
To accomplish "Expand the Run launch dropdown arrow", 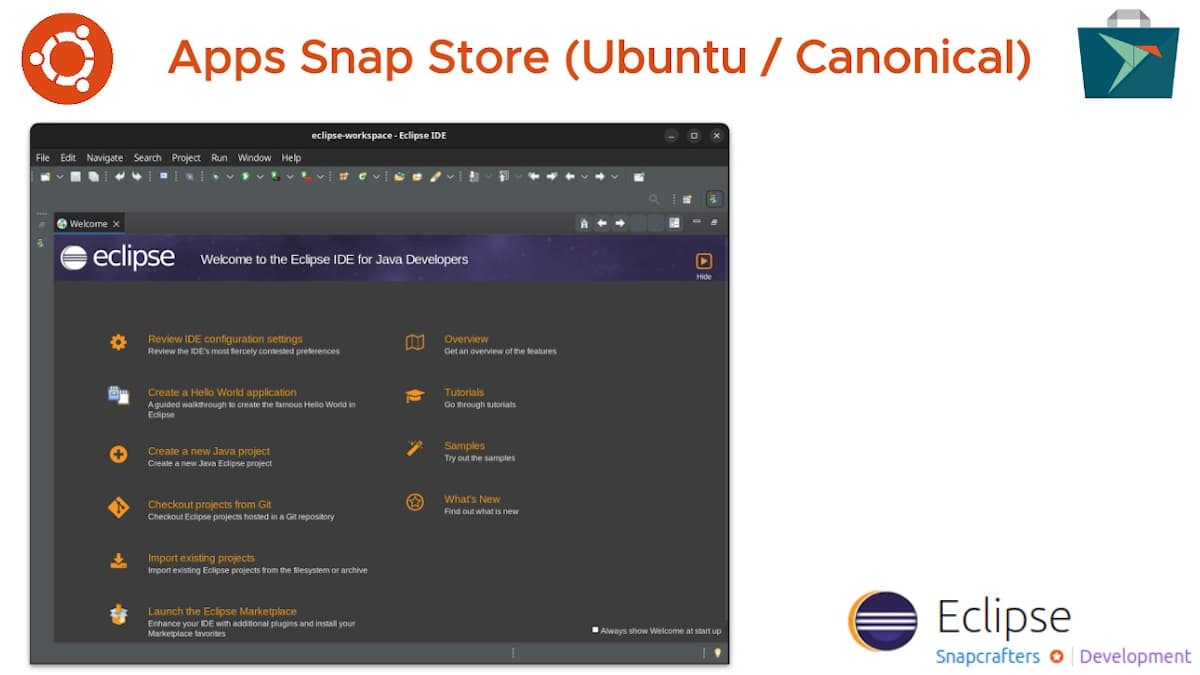I will pos(259,177).
